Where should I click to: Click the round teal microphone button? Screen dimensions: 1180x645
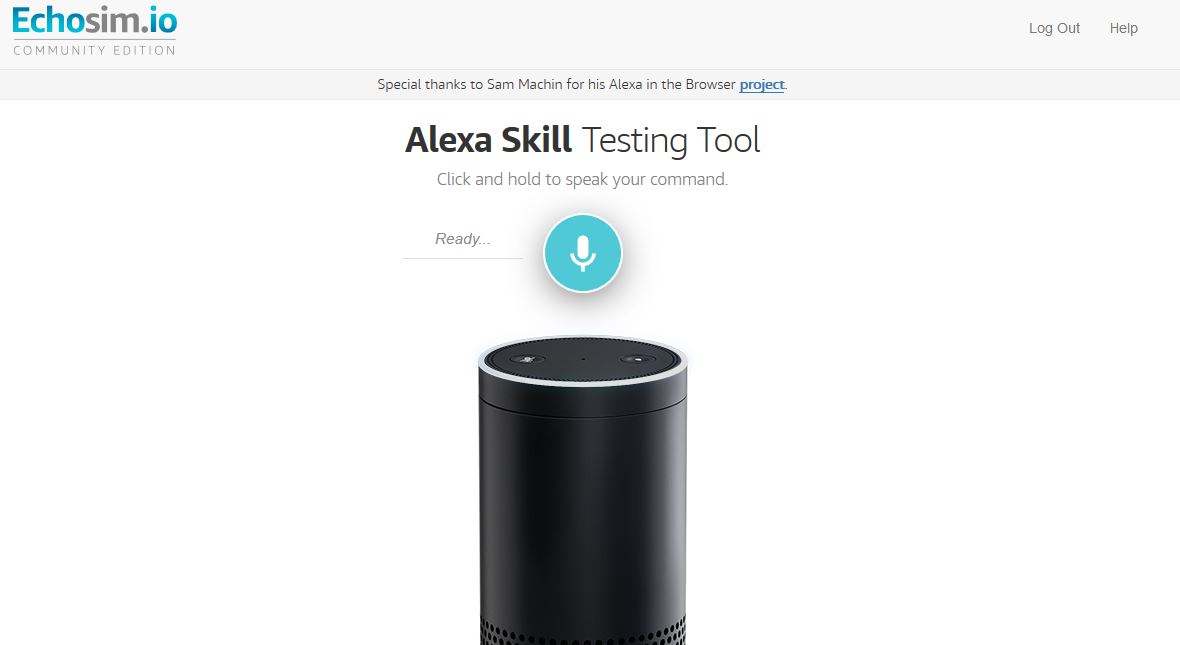point(582,253)
